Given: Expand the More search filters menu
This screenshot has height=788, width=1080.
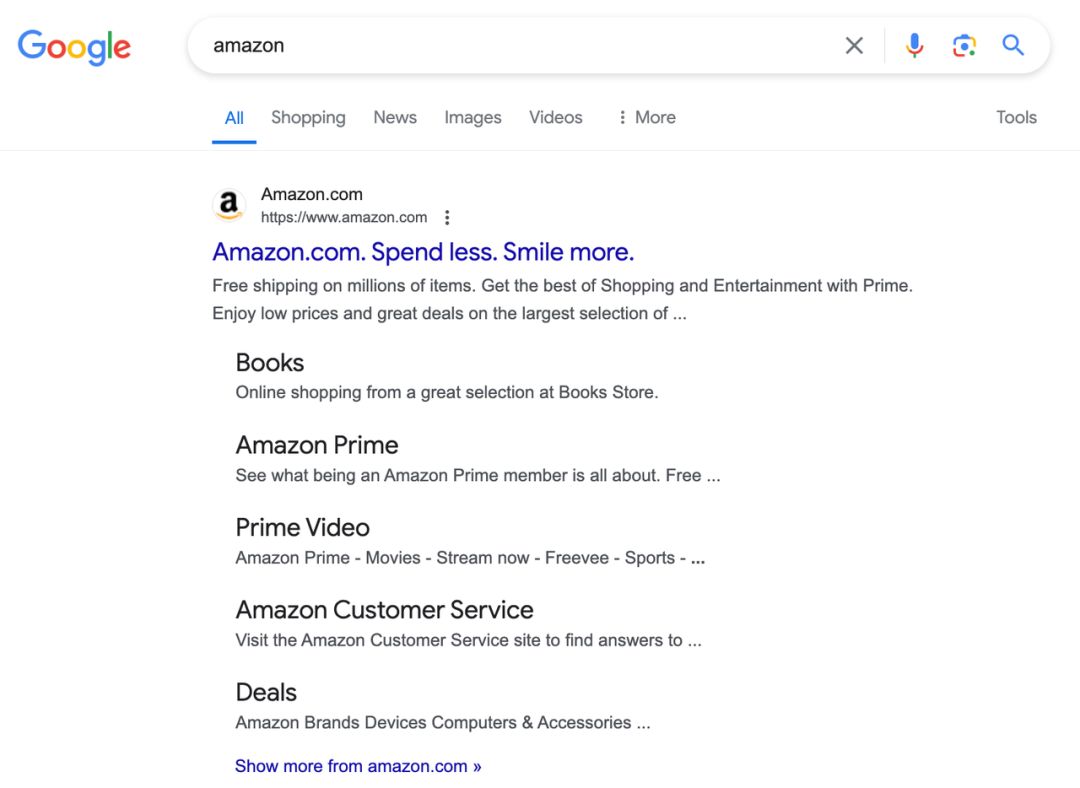Looking at the screenshot, I should coord(646,117).
